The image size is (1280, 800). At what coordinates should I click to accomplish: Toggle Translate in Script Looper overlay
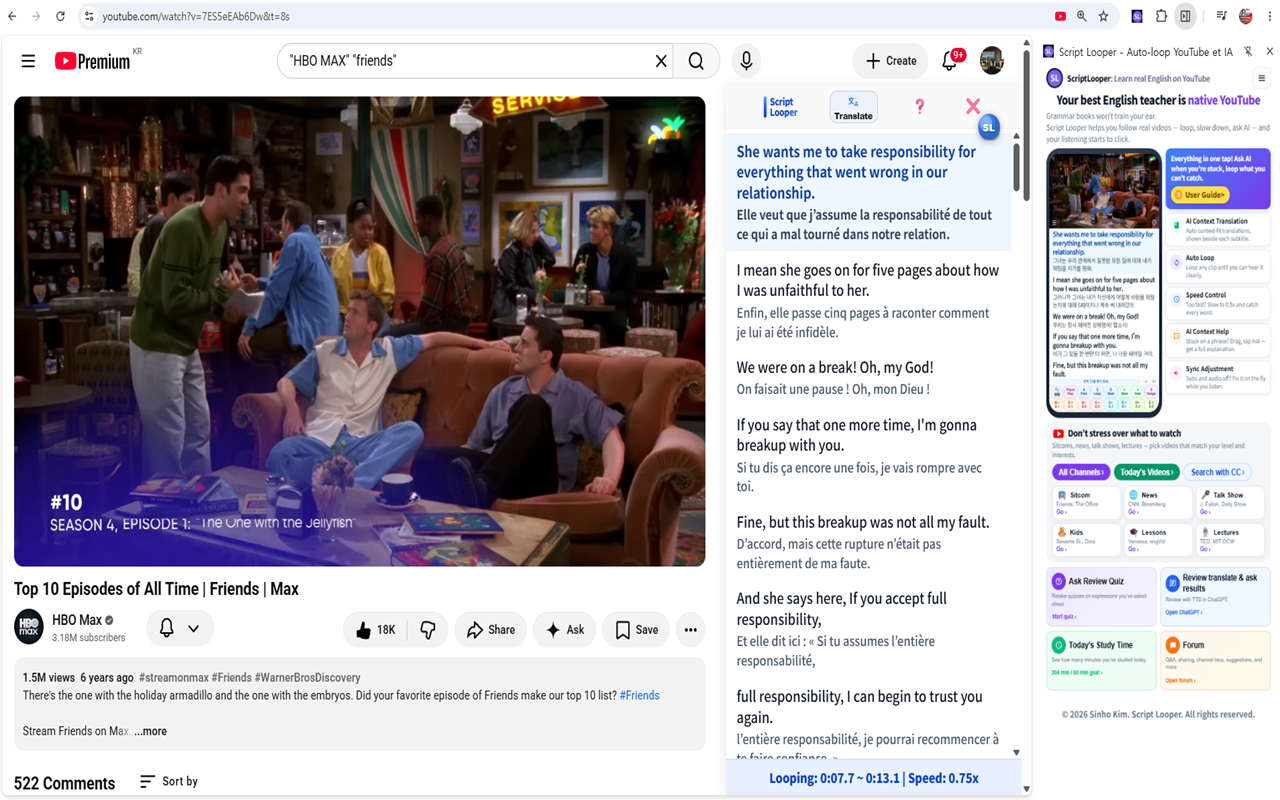853,107
